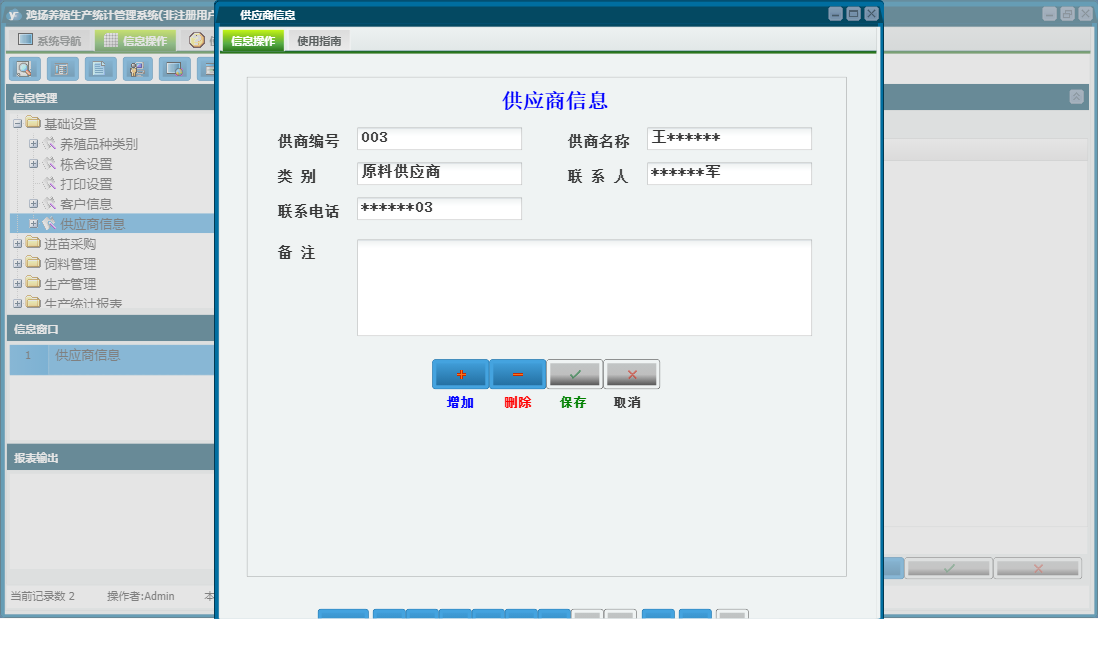Click inside the 备注 remarks text area
The height and width of the screenshot is (655, 1098).
point(584,286)
